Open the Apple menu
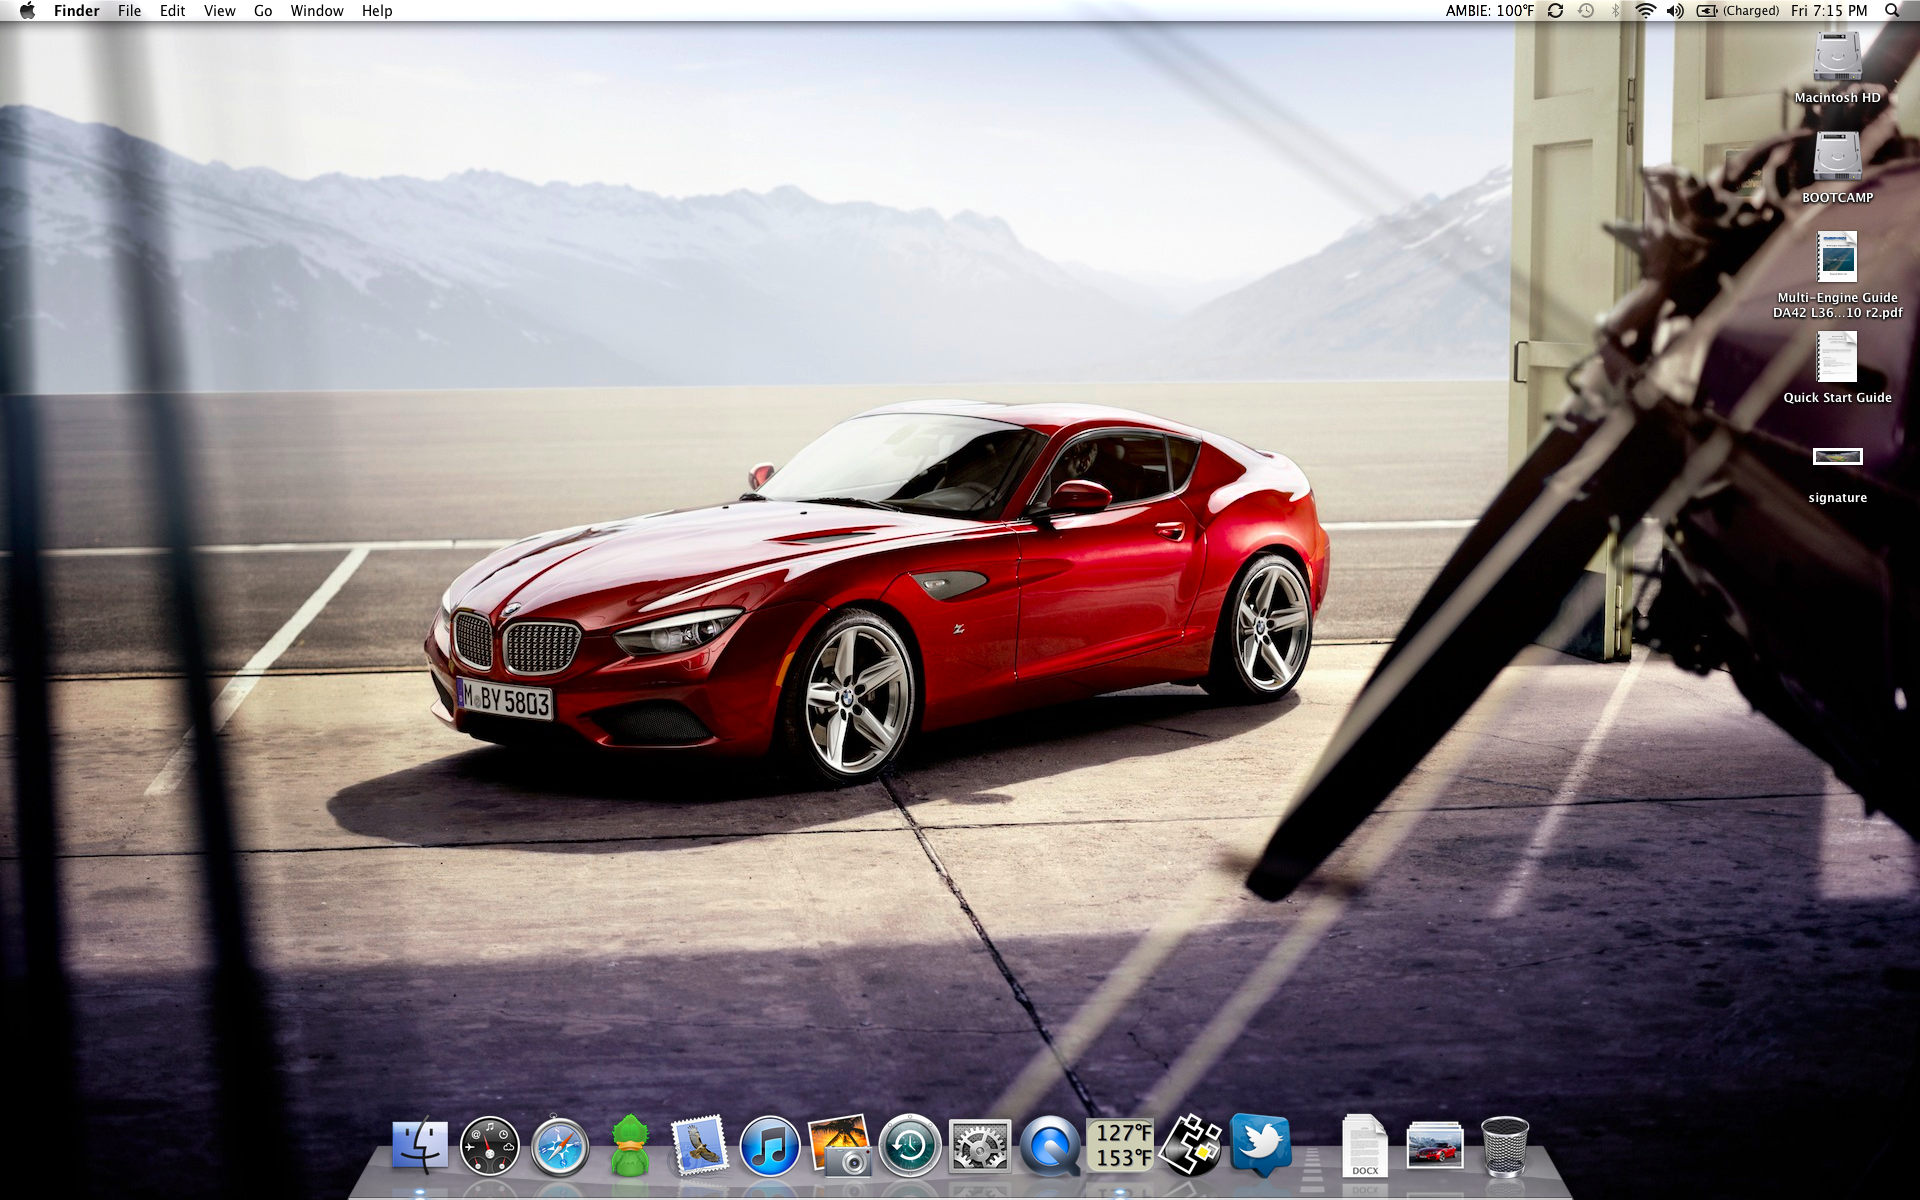Viewport: 1920px width, 1200px height. (x=27, y=11)
